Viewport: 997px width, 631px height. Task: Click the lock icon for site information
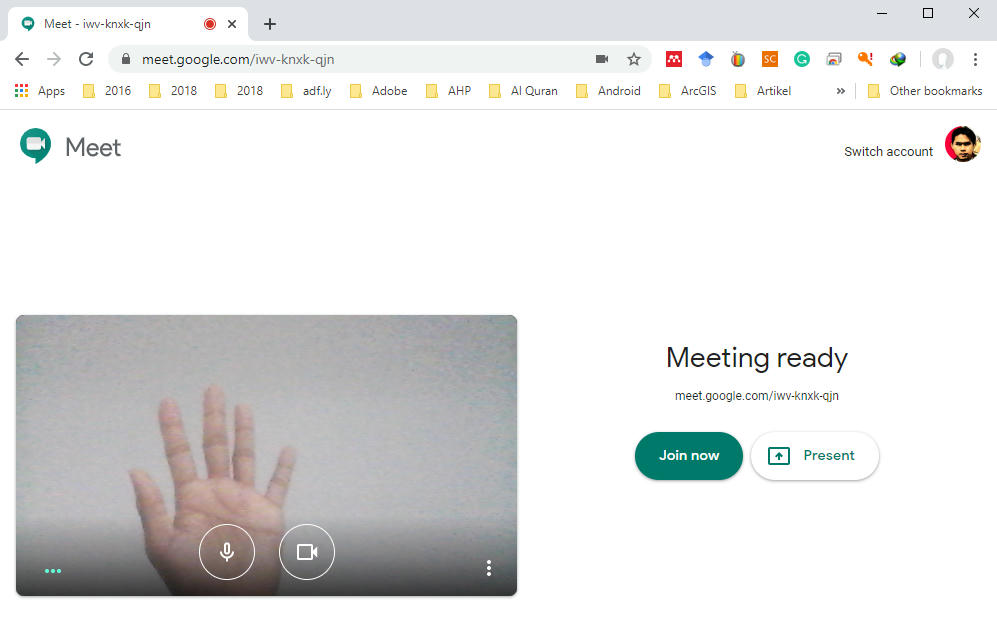pyautogui.click(x=126, y=59)
